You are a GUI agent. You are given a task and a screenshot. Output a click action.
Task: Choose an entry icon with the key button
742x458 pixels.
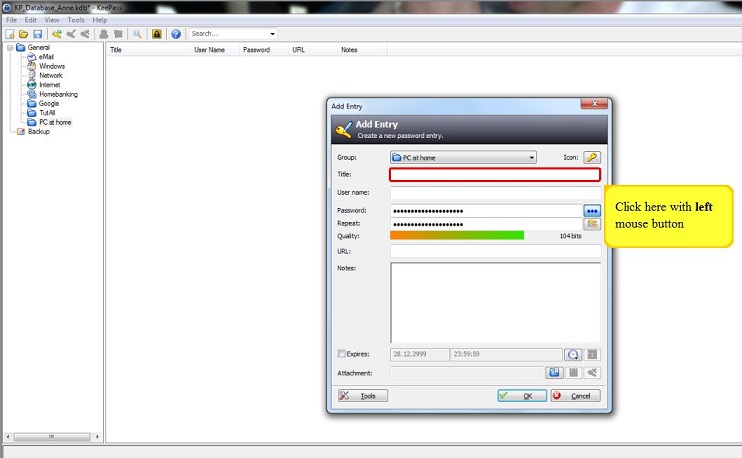click(592, 157)
